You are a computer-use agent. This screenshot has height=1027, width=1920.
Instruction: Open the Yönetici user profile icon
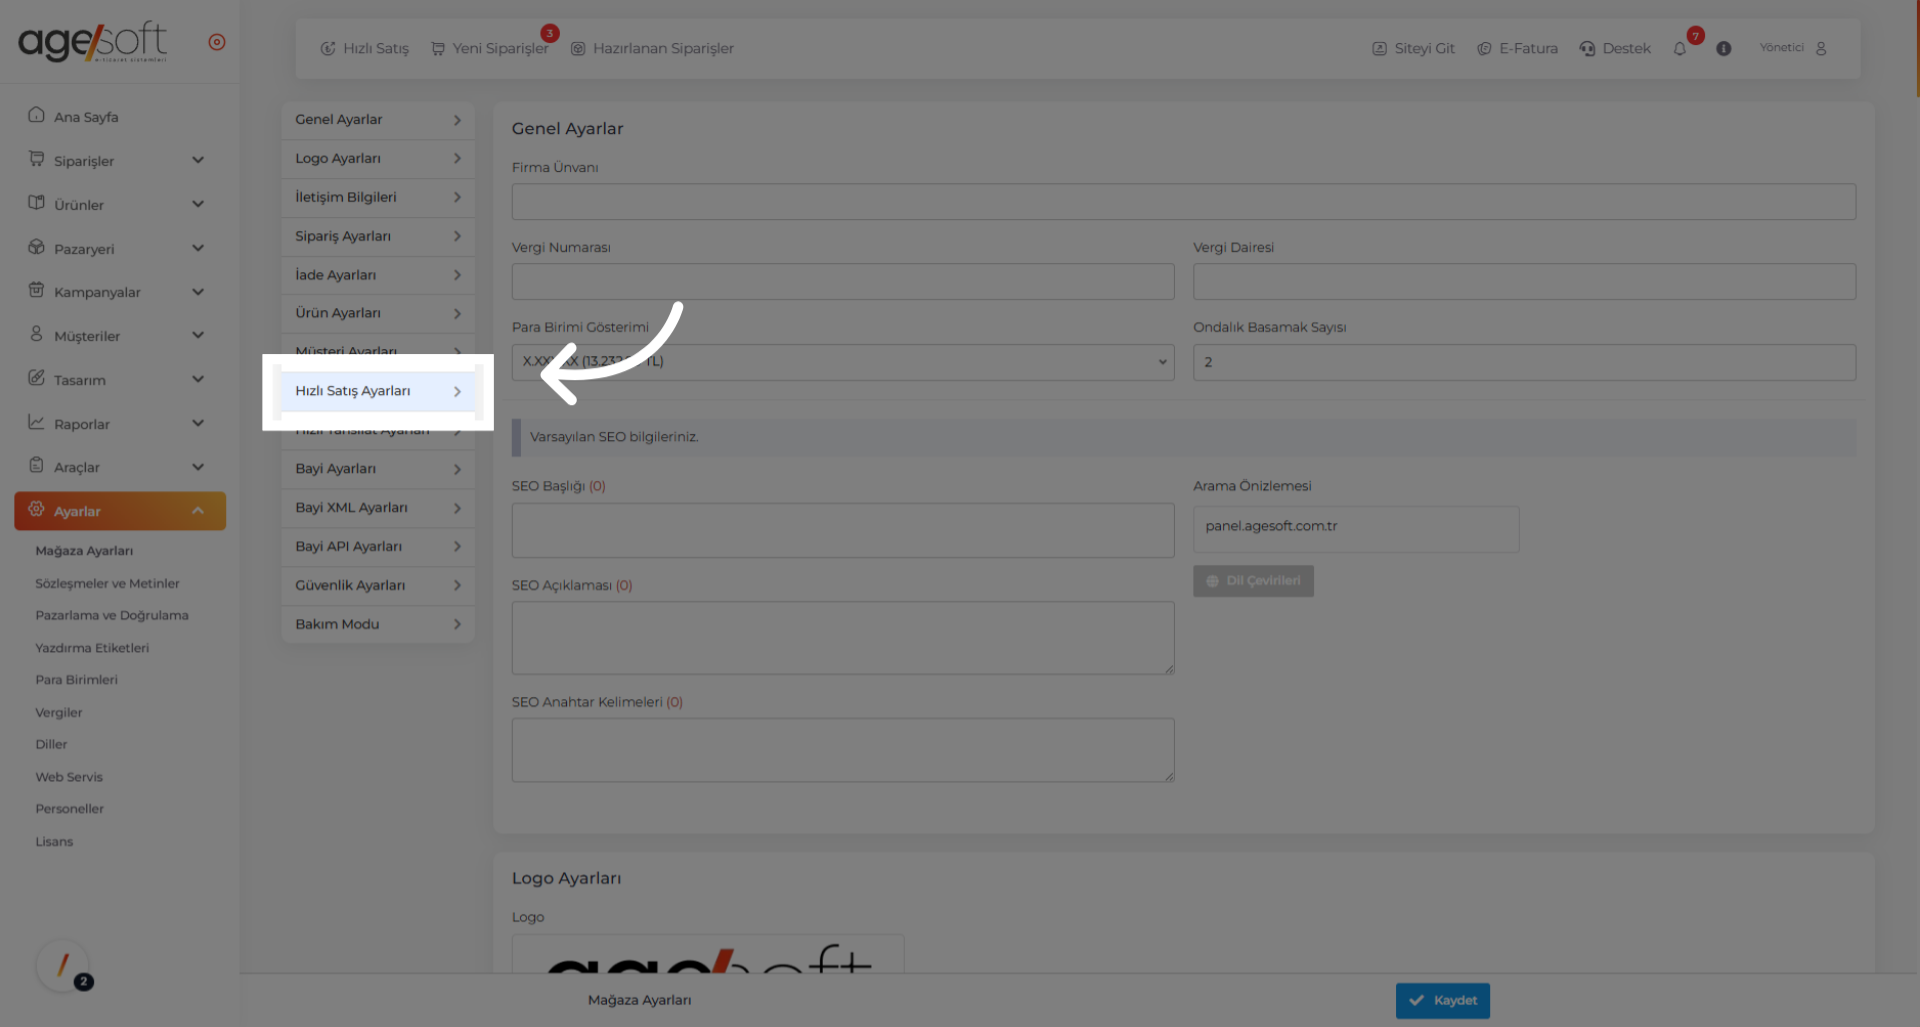coord(1821,48)
